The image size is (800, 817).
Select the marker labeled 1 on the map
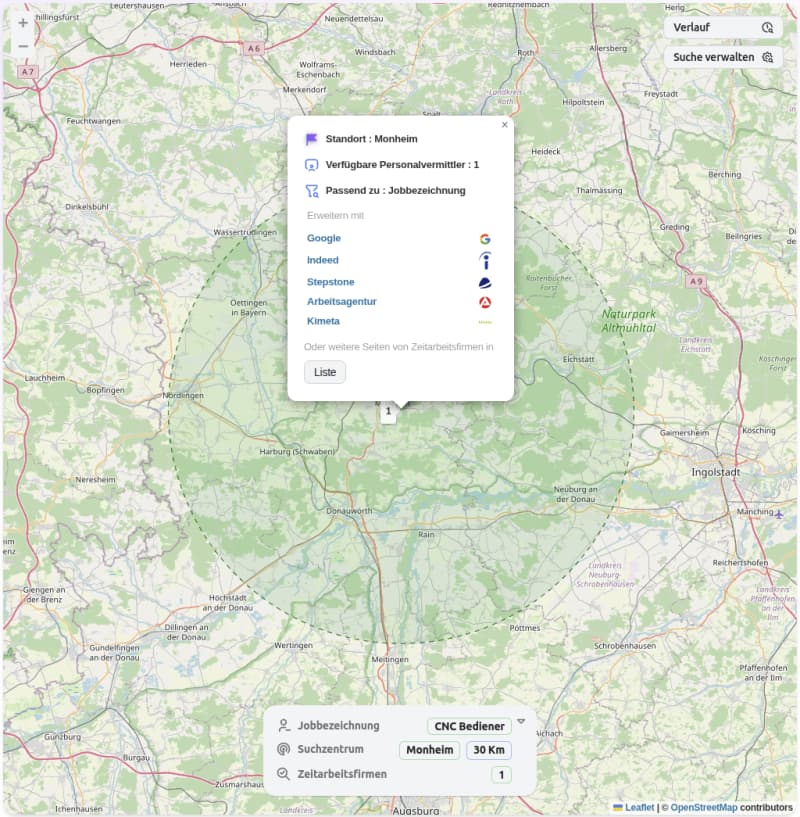[x=388, y=411]
